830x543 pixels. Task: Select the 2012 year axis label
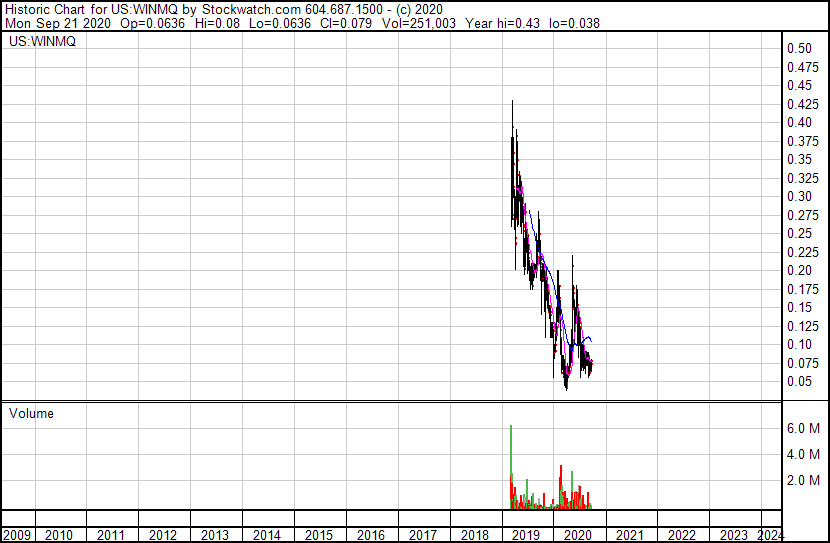pos(163,535)
